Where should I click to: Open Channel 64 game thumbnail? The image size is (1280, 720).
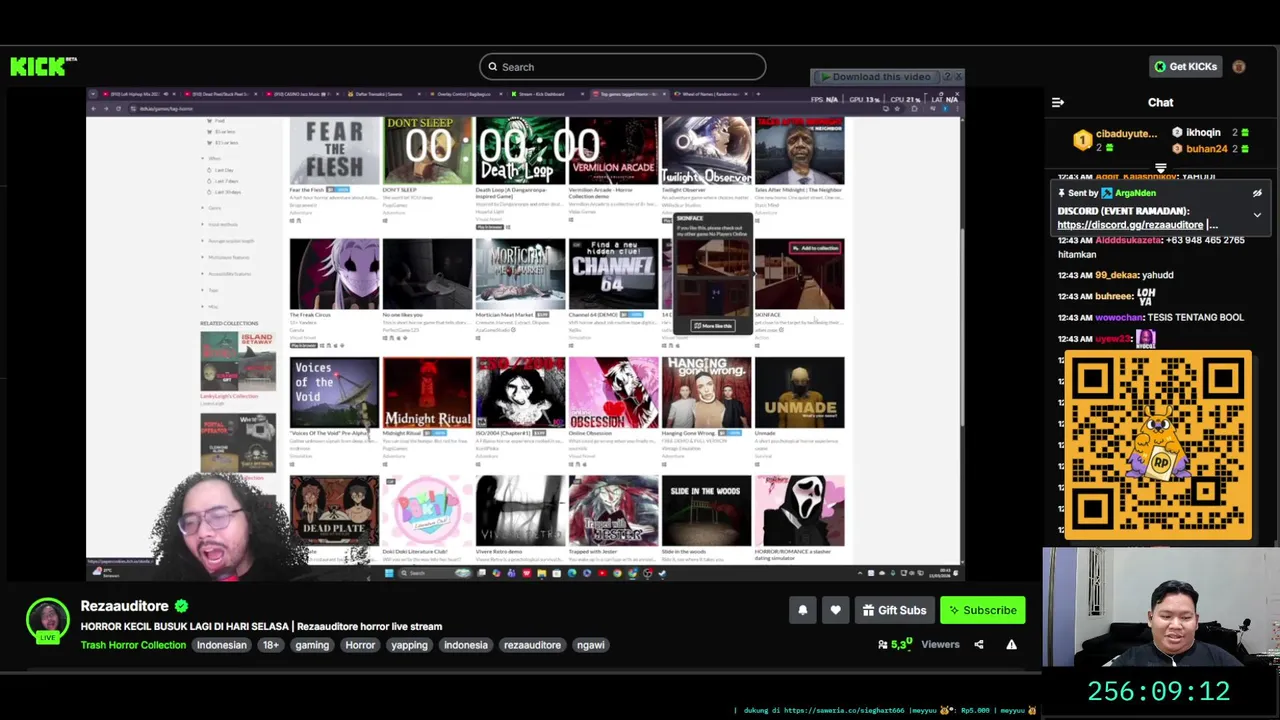(x=613, y=274)
